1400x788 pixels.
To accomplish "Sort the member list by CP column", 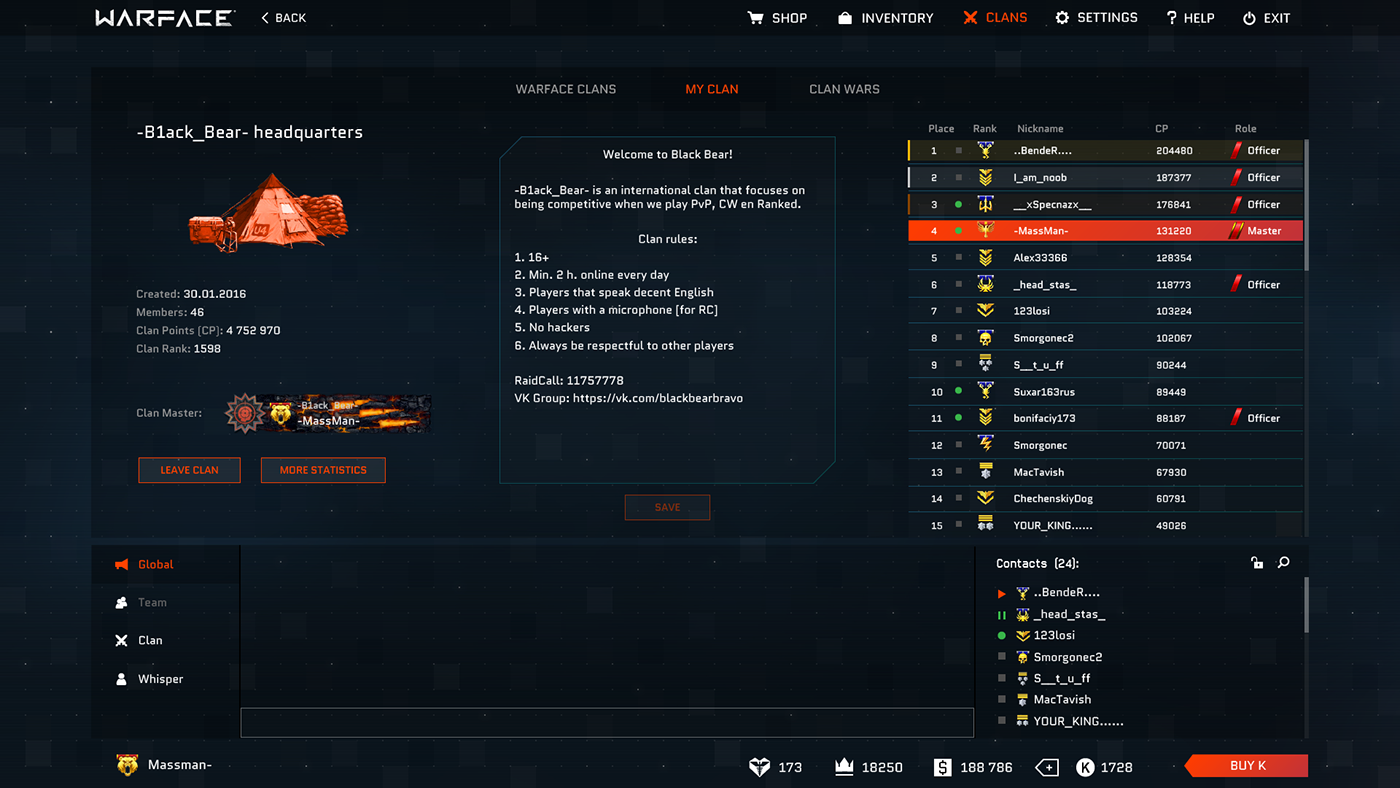I will [1162, 129].
